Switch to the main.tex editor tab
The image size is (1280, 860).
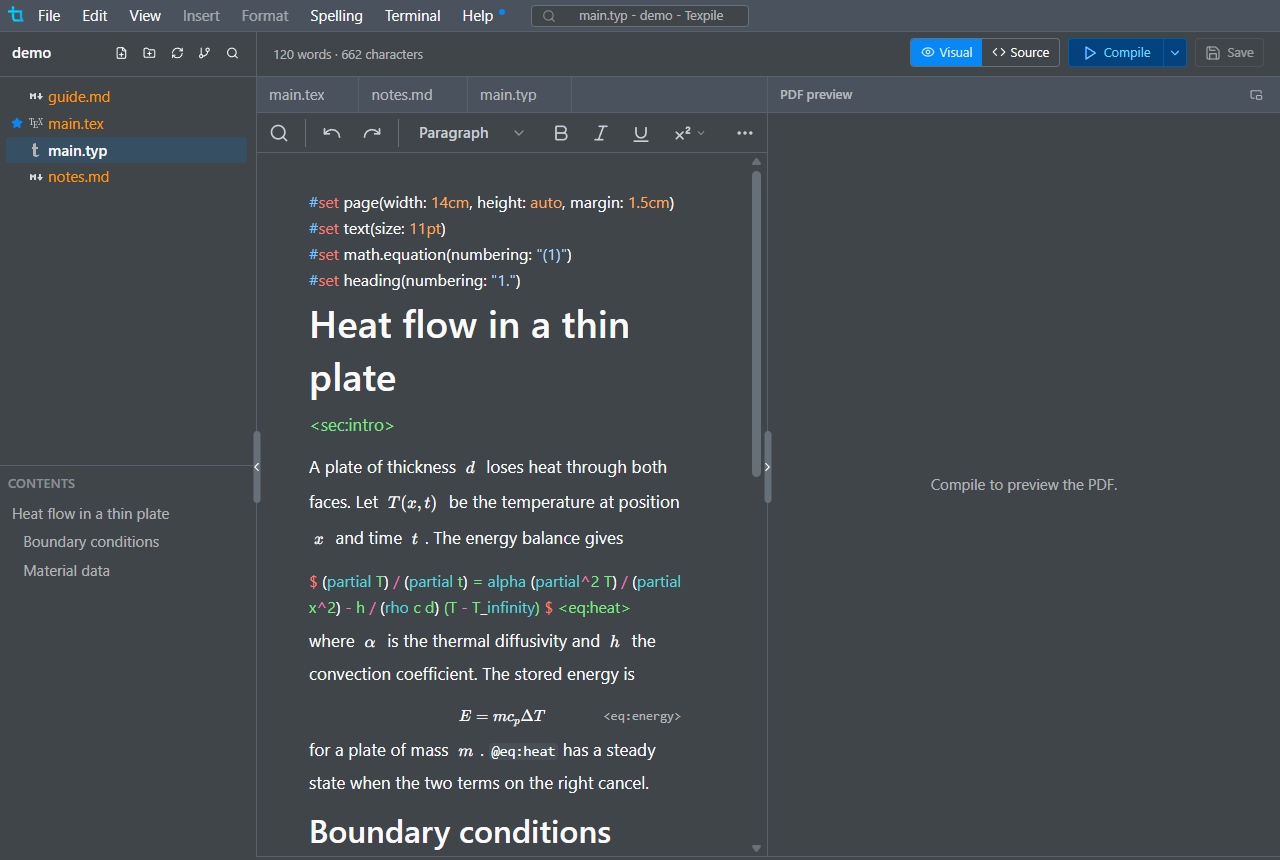tap(307, 95)
